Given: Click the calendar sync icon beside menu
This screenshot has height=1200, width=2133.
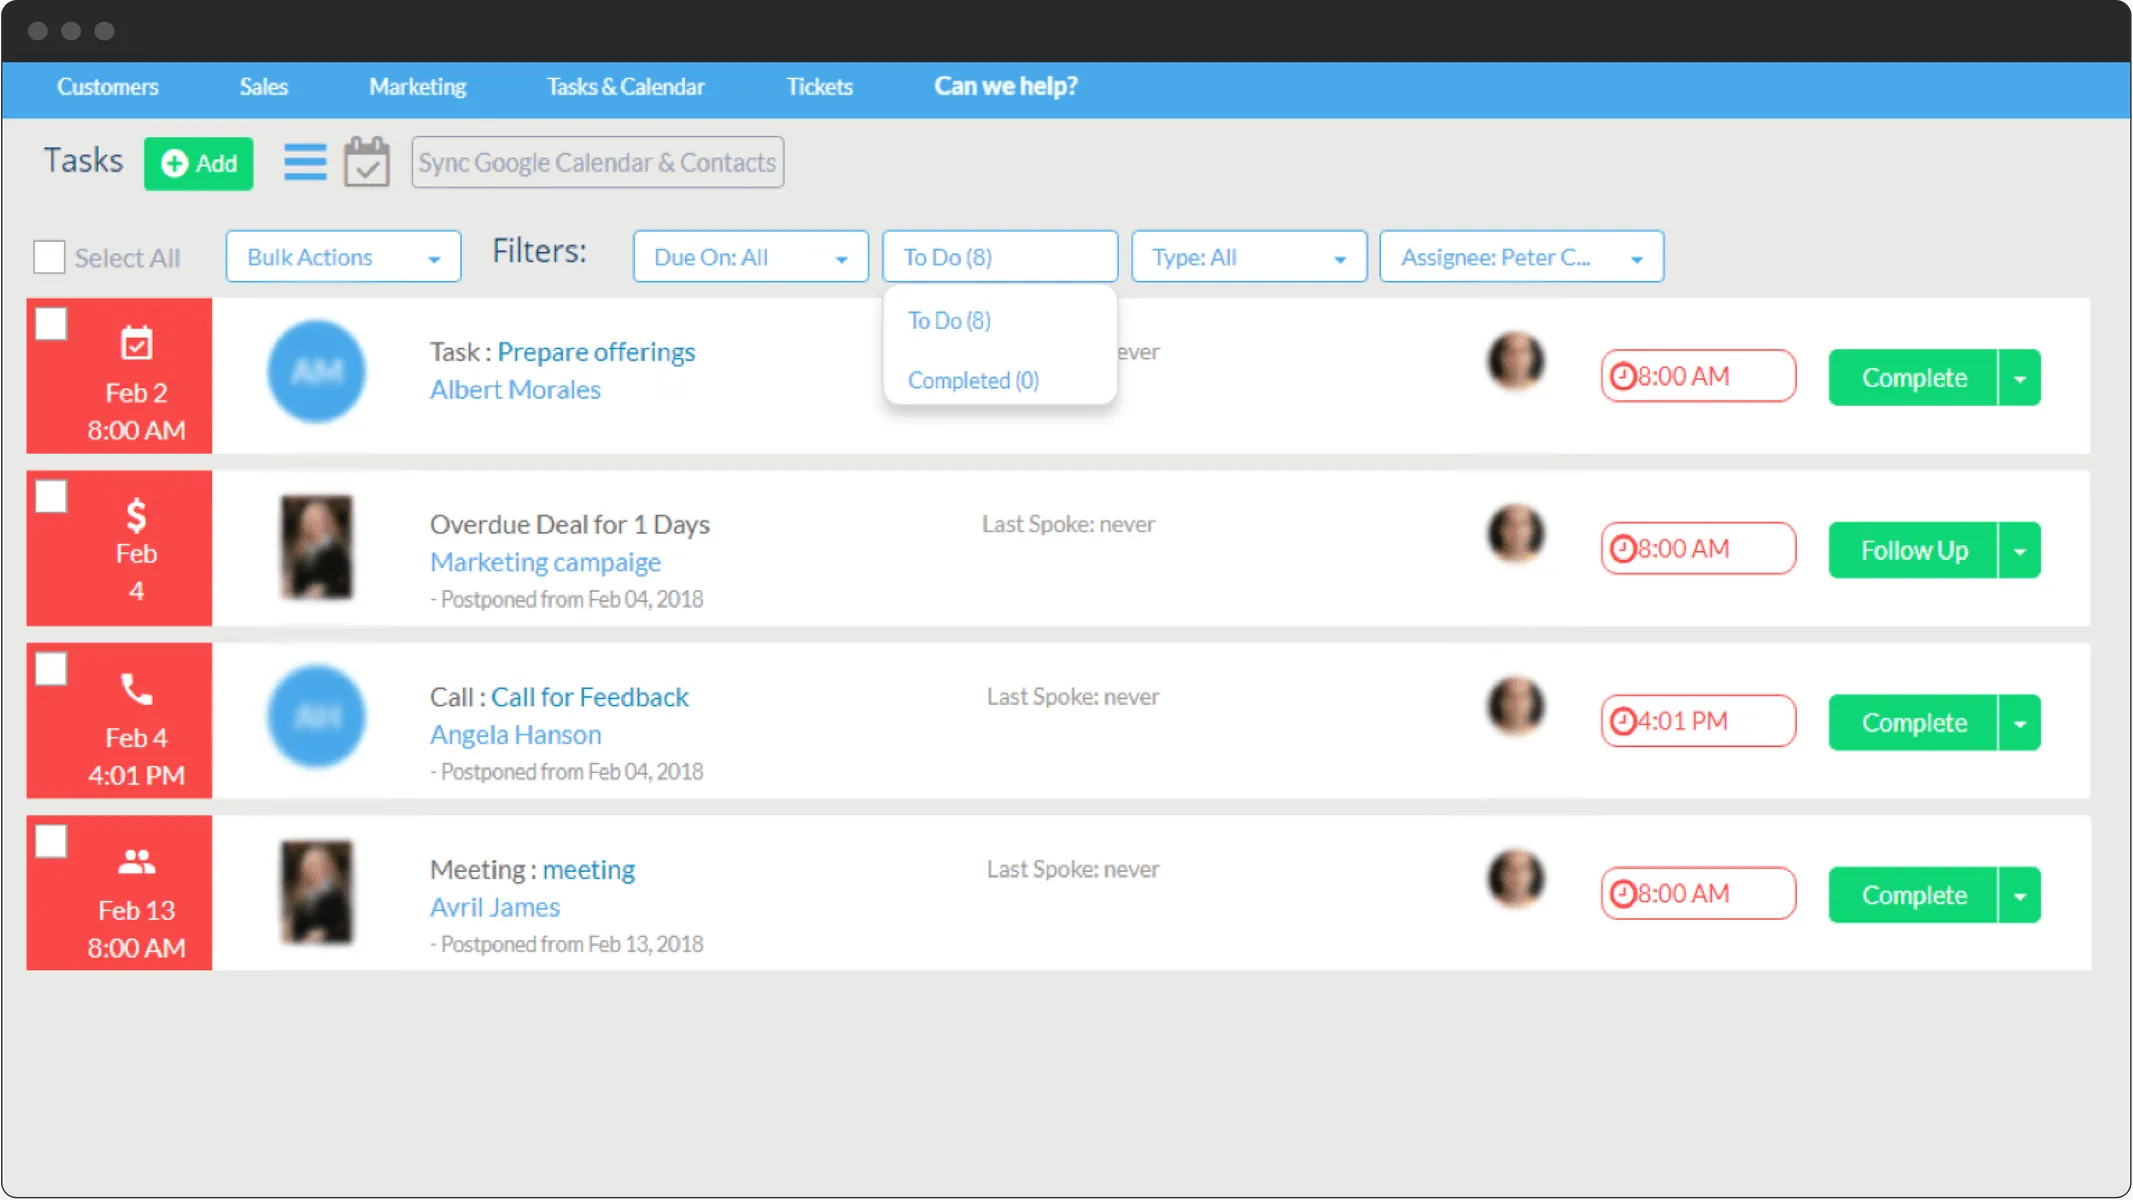Looking at the screenshot, I should (x=366, y=161).
